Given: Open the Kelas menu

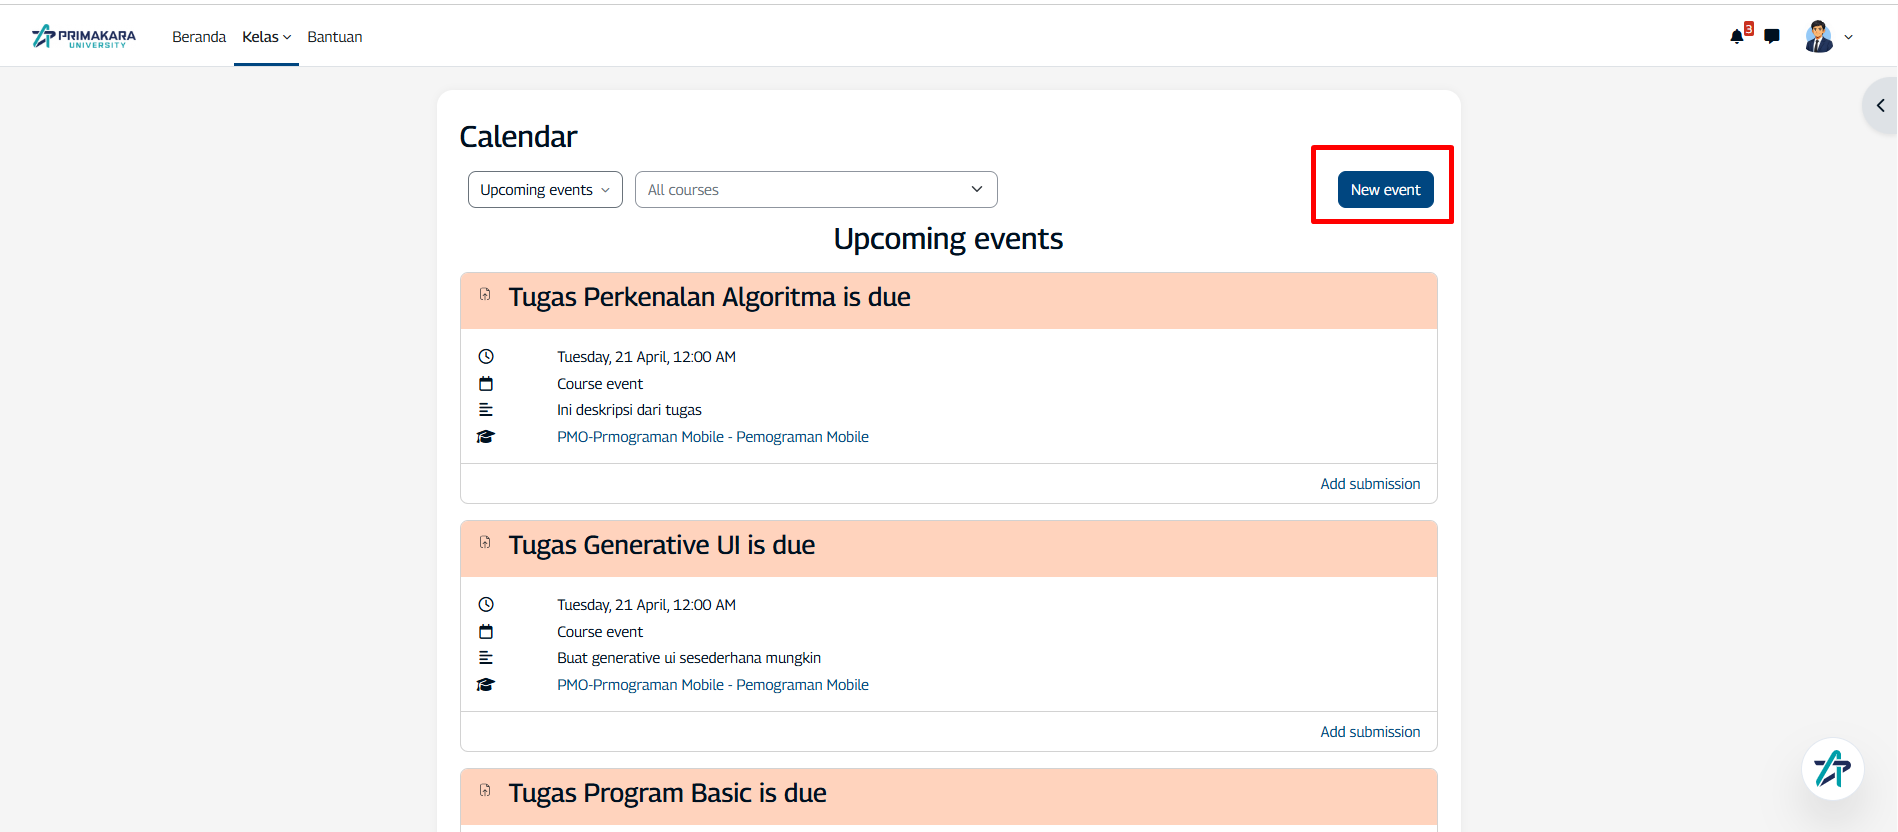Looking at the screenshot, I should click(x=266, y=37).
